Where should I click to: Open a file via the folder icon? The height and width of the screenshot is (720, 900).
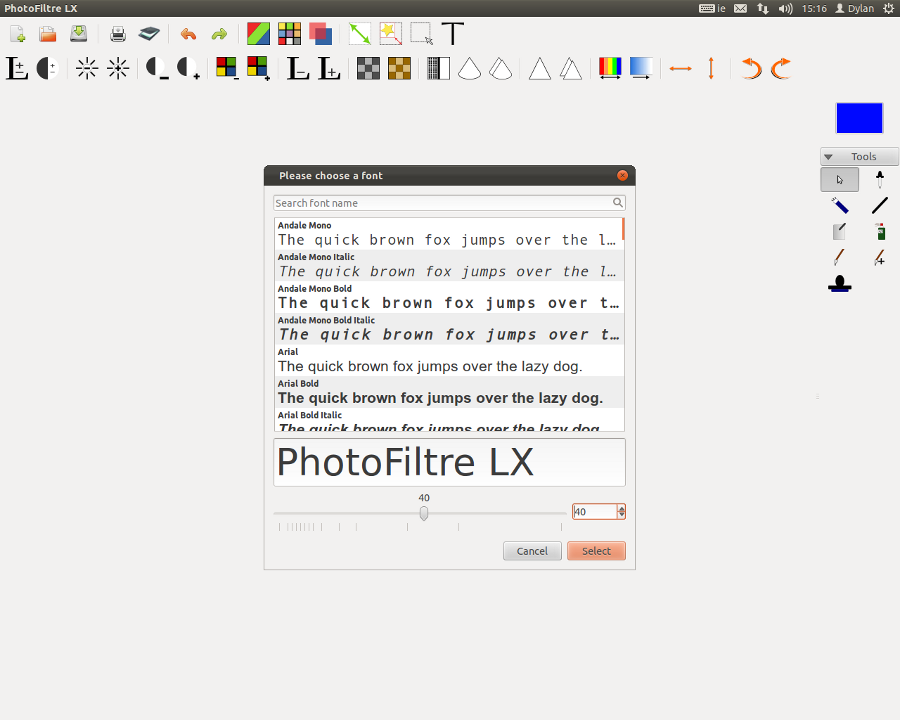coord(48,34)
